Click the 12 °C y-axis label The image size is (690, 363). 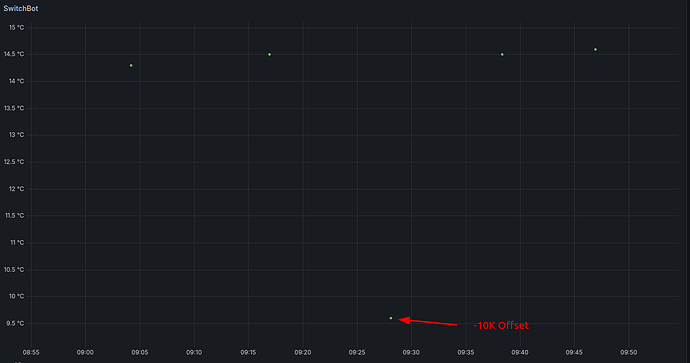click(x=17, y=189)
